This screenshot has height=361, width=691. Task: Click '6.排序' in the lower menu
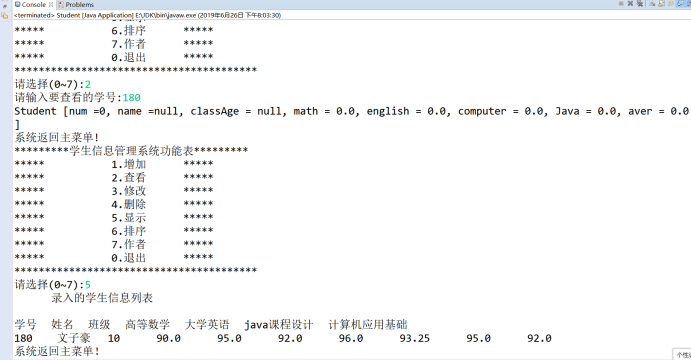pos(128,231)
